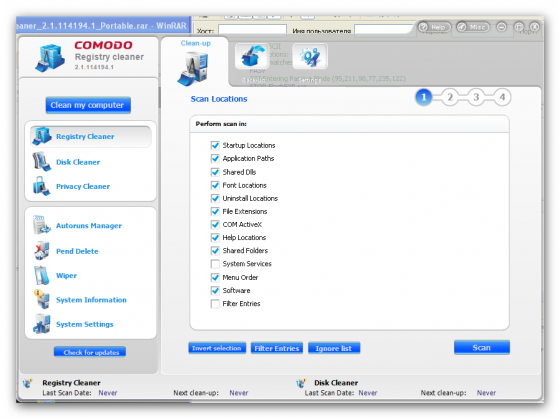
Task: Click wizard step 2 circle
Action: click(x=450, y=97)
